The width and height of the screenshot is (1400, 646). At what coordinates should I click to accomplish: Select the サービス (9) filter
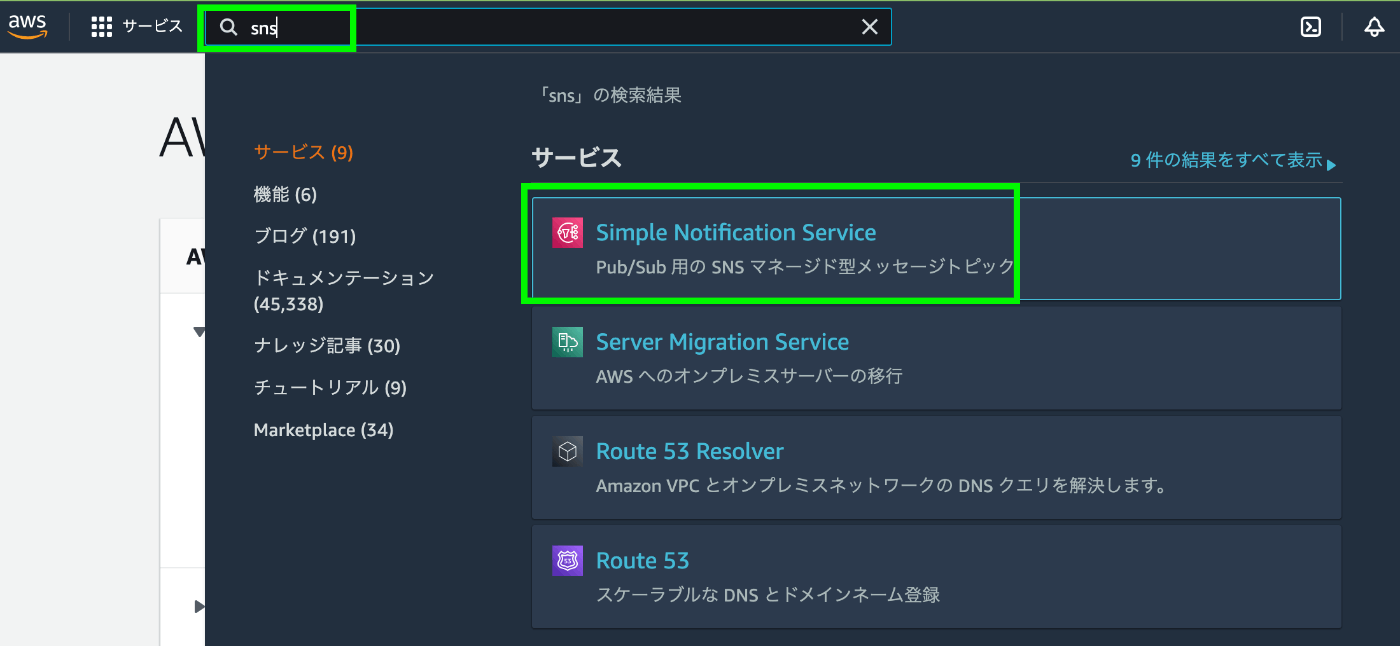tap(303, 152)
